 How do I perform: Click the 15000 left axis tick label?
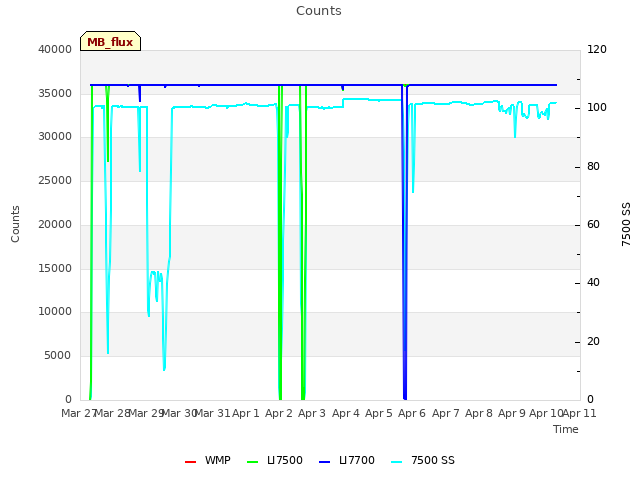coord(55,268)
